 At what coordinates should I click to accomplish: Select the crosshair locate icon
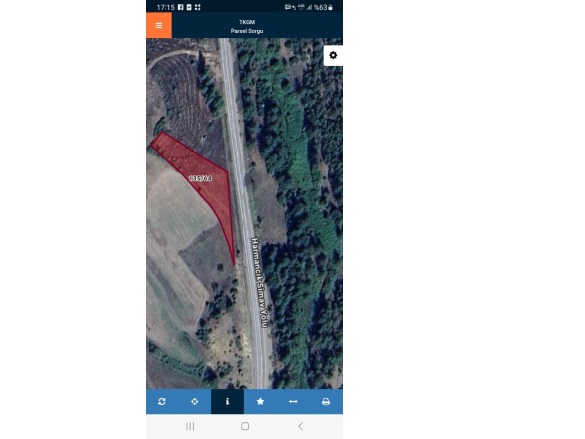[x=195, y=402]
